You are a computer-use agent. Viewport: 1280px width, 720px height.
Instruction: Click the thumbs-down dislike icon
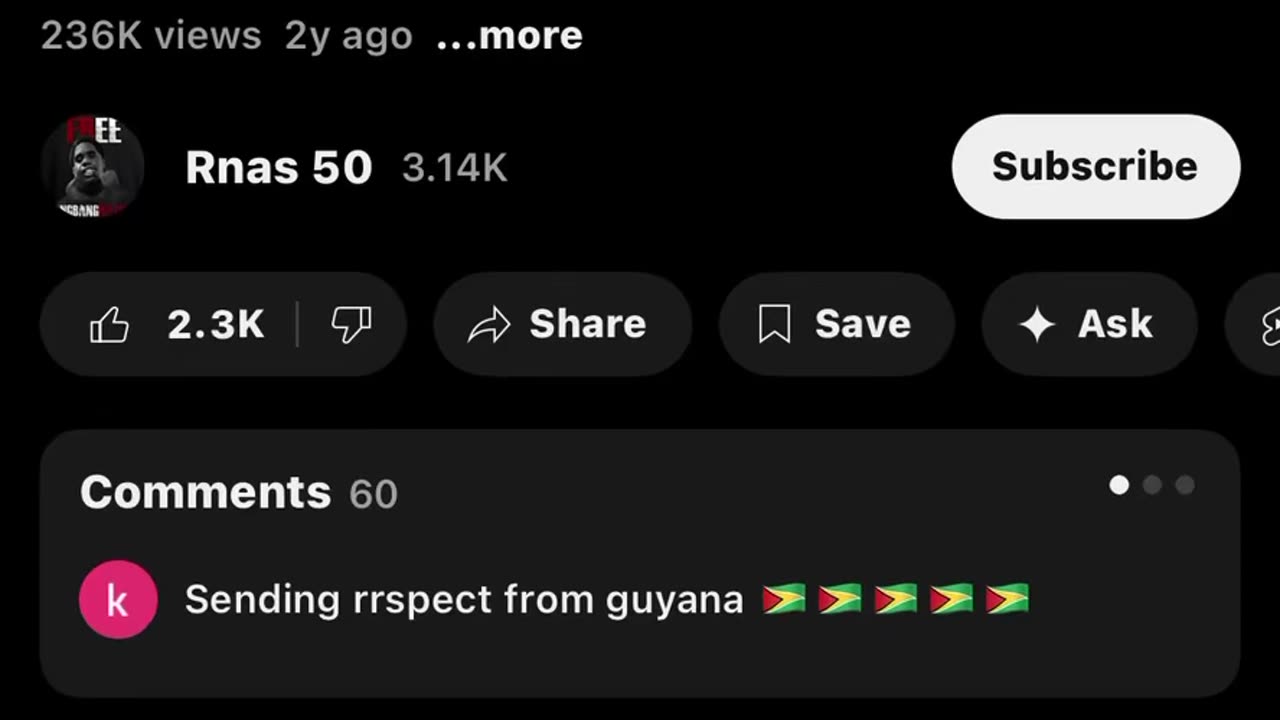351,325
